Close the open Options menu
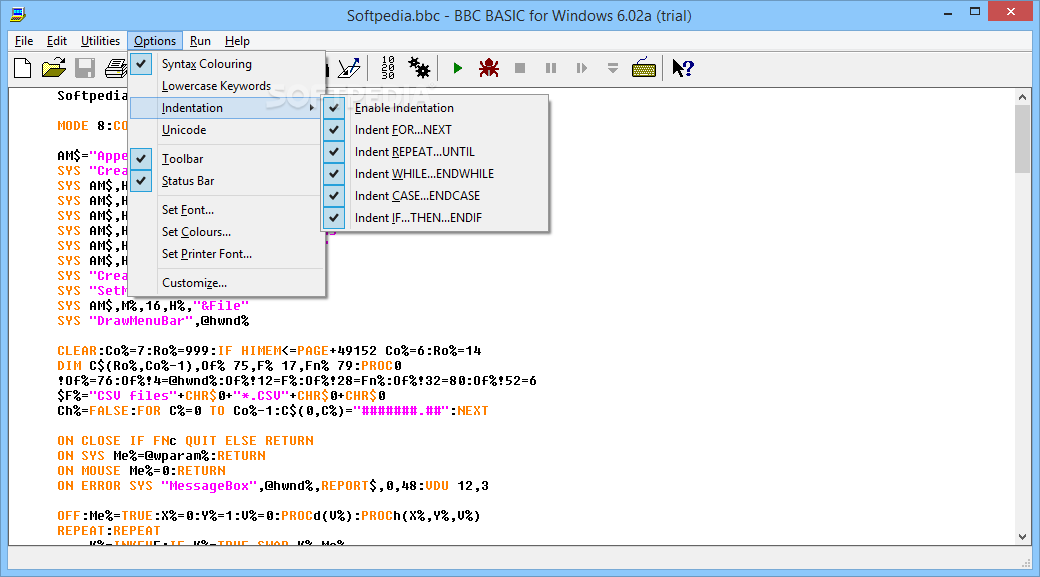This screenshot has height=577, width=1040. pos(155,40)
